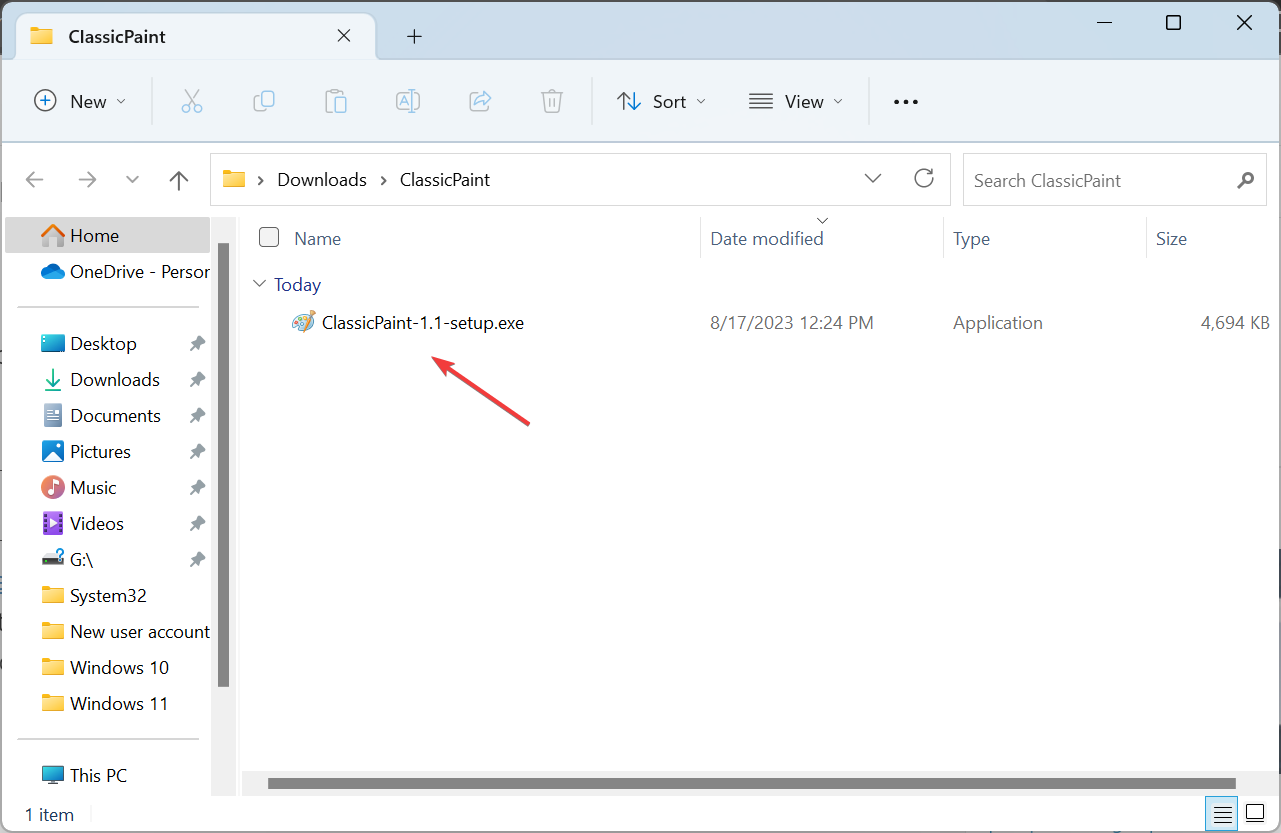Screen dimensions: 1281x833
Task: Go back with the Back arrow
Action: coord(35,180)
